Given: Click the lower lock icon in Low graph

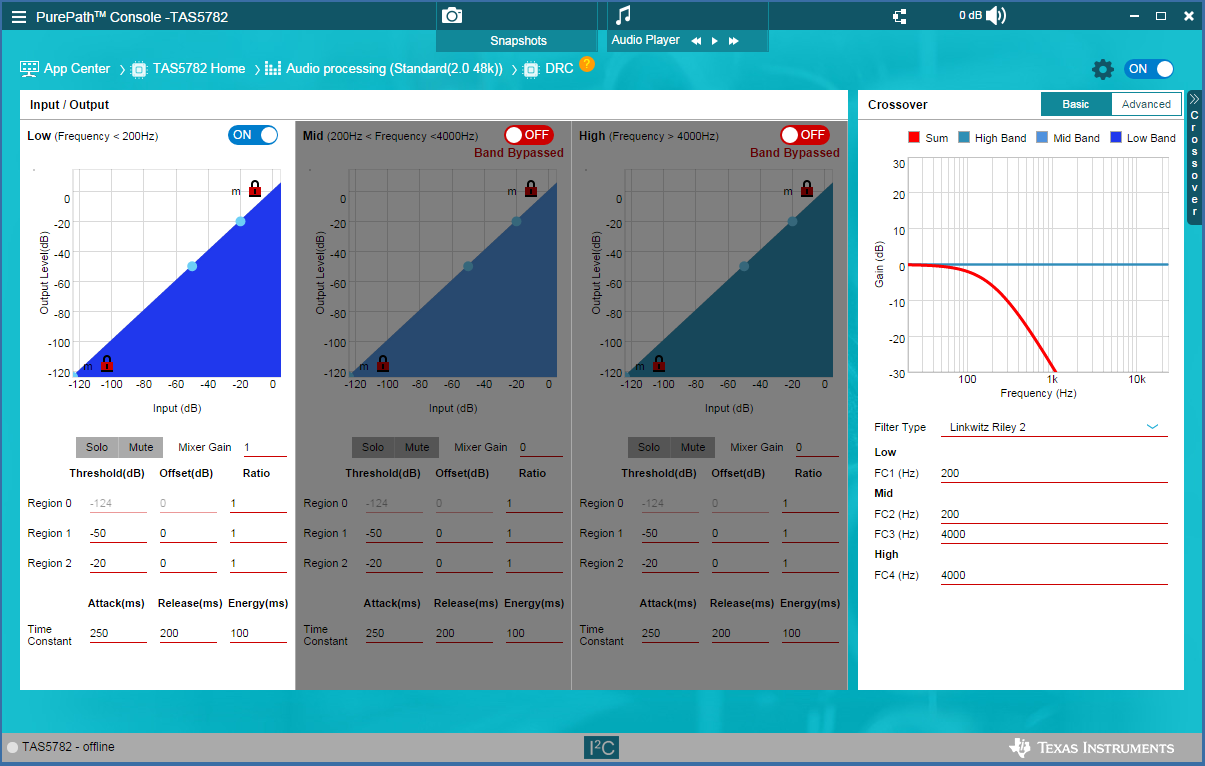Looking at the screenshot, I should pos(106,363).
